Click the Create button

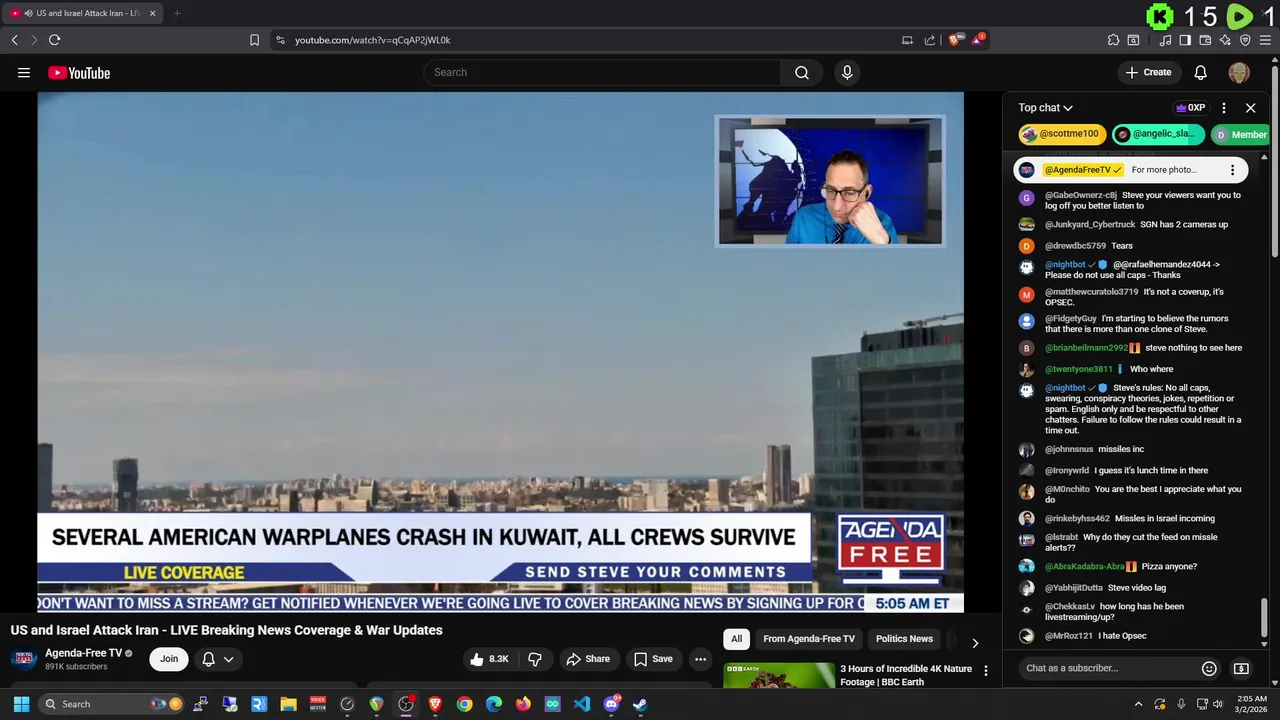1148,72
